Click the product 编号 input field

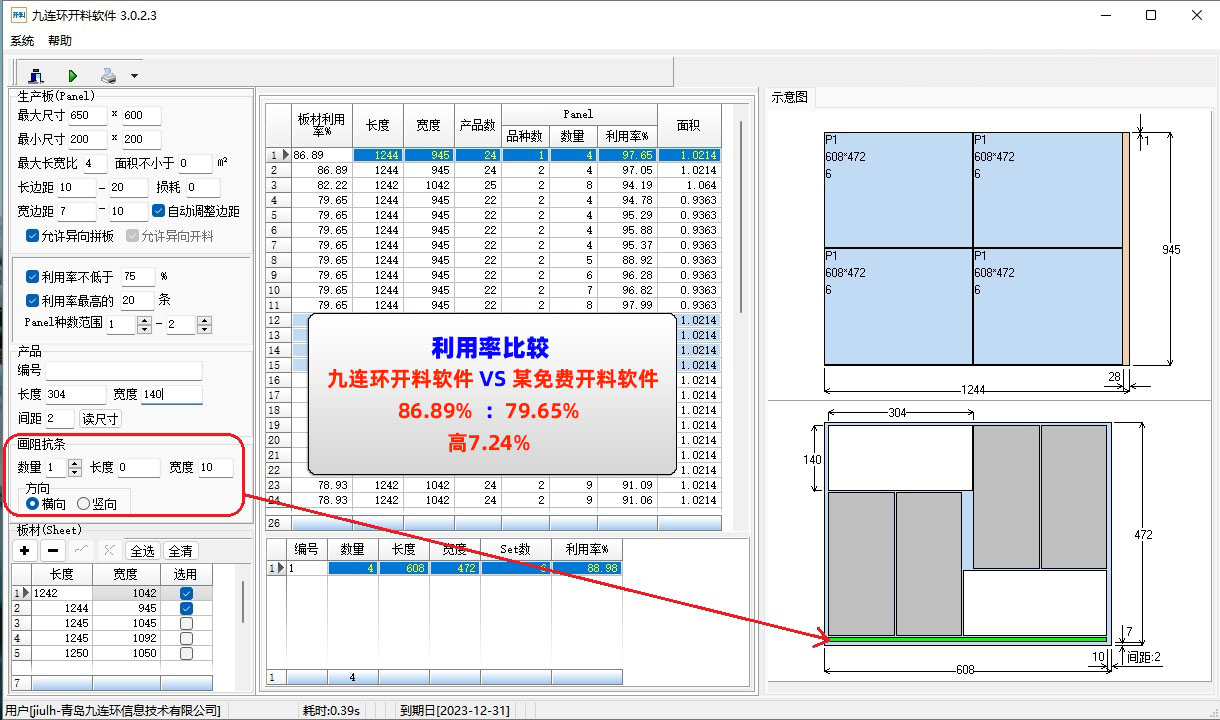(124, 370)
